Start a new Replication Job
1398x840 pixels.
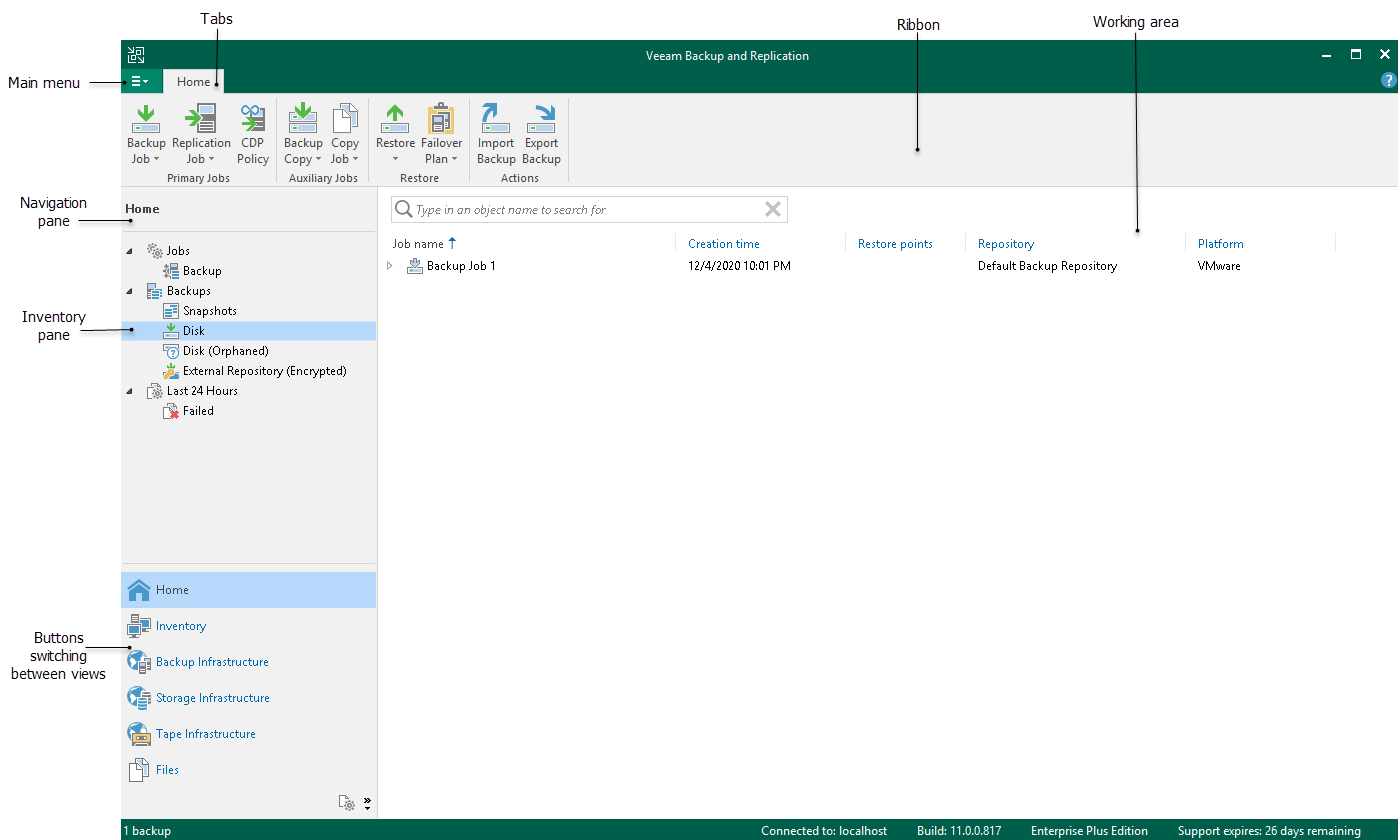pyautogui.click(x=201, y=133)
